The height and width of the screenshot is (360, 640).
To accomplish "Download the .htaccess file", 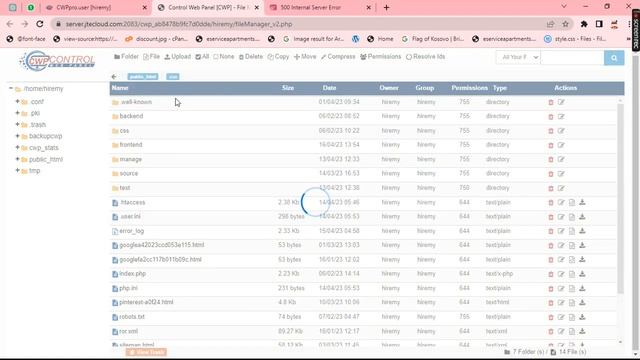I will 582,202.
